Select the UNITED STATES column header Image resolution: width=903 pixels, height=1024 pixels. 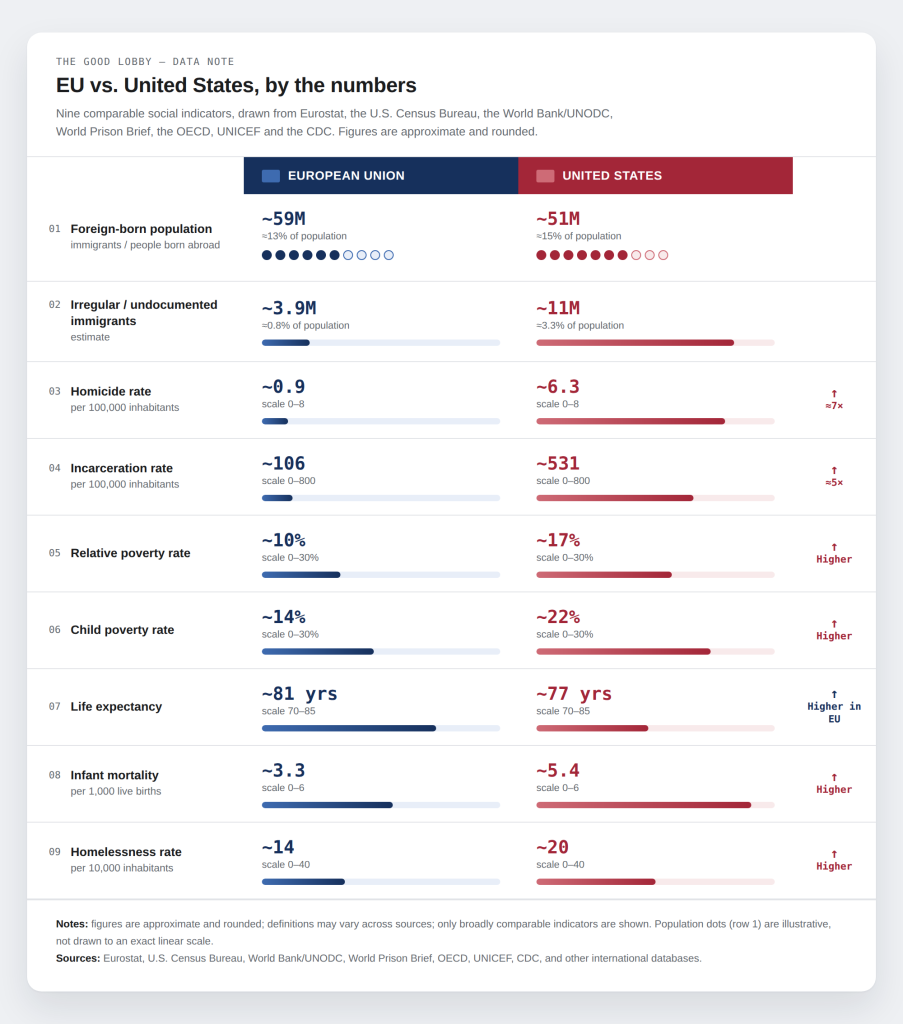pyautogui.click(x=656, y=176)
